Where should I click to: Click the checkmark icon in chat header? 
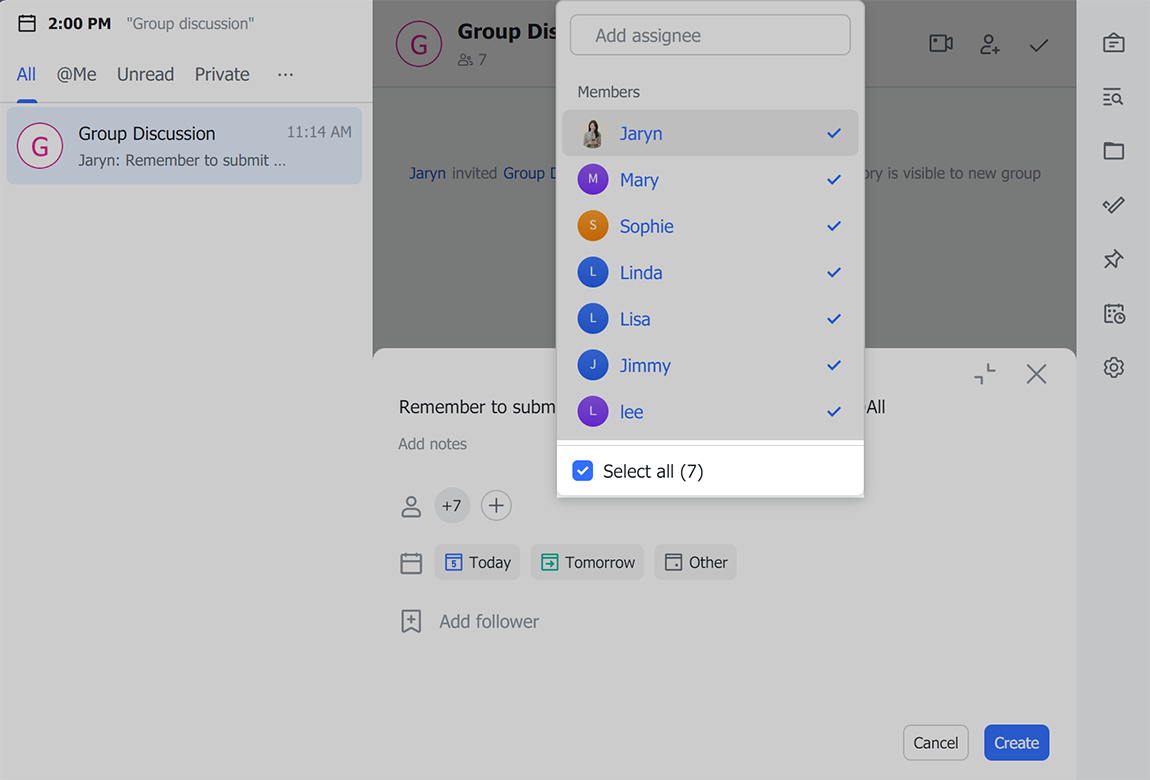pyautogui.click(x=1039, y=45)
